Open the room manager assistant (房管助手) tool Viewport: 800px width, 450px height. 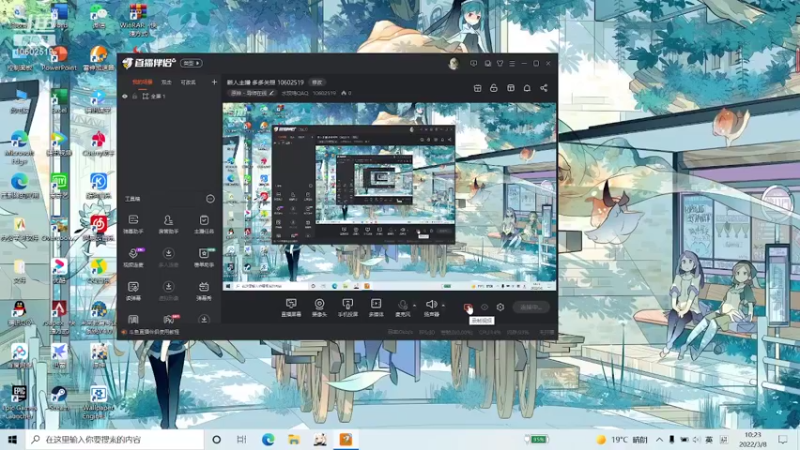pos(168,224)
